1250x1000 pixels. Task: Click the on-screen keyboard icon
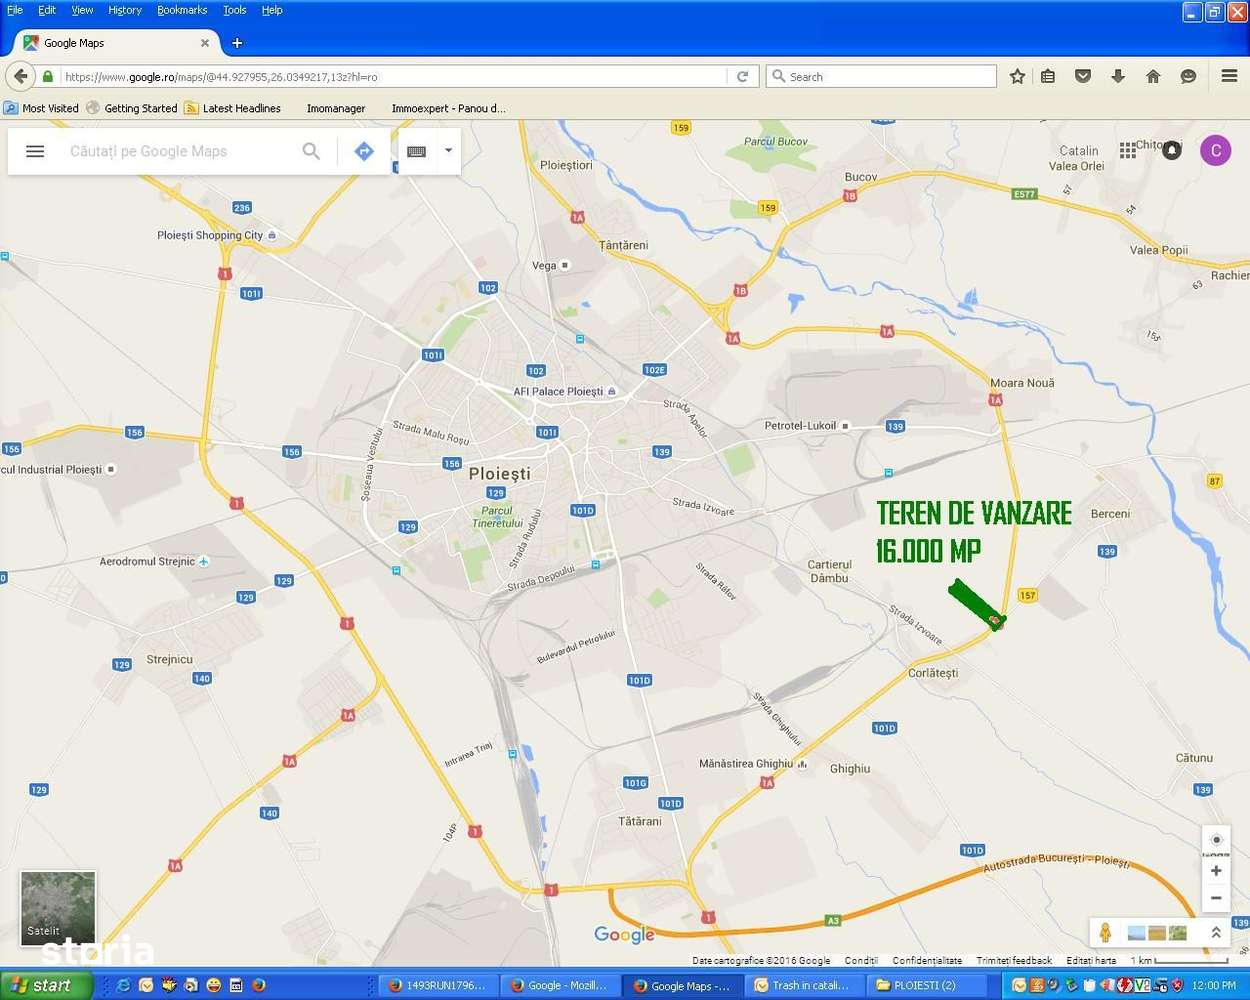[417, 151]
